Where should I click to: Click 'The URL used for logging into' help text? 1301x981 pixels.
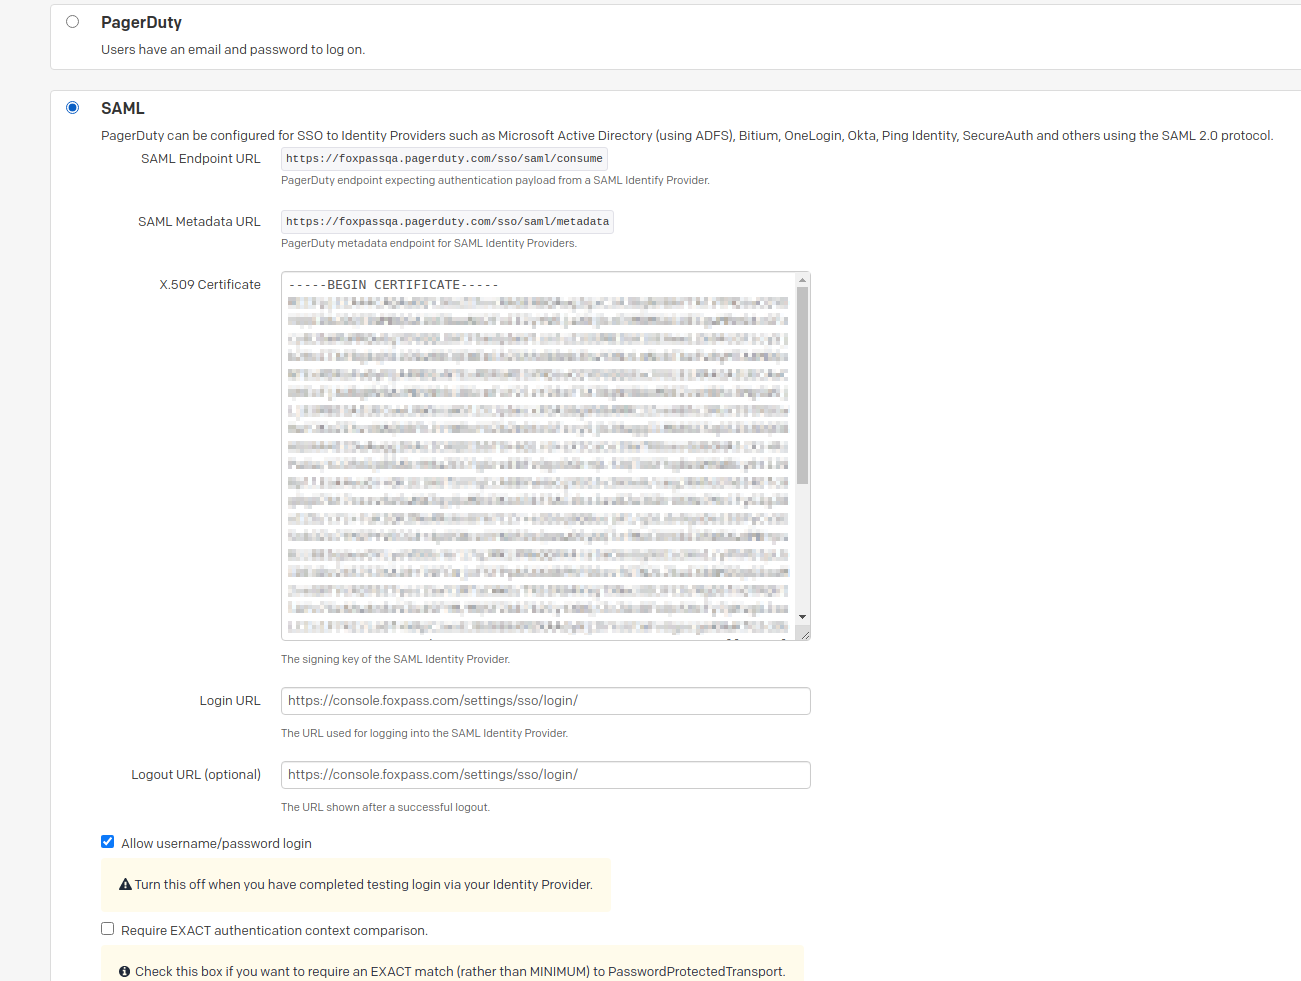pyautogui.click(x=424, y=733)
